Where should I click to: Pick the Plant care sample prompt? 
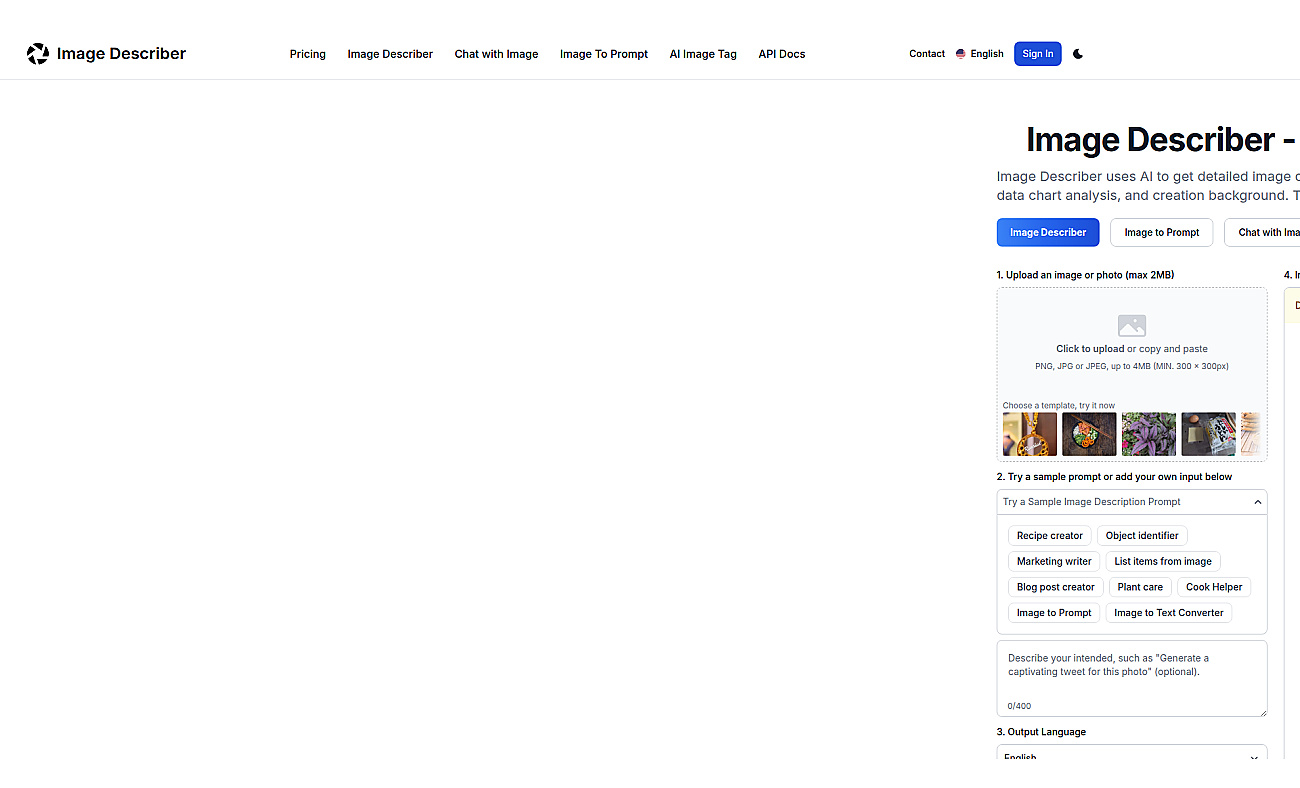1140,588
